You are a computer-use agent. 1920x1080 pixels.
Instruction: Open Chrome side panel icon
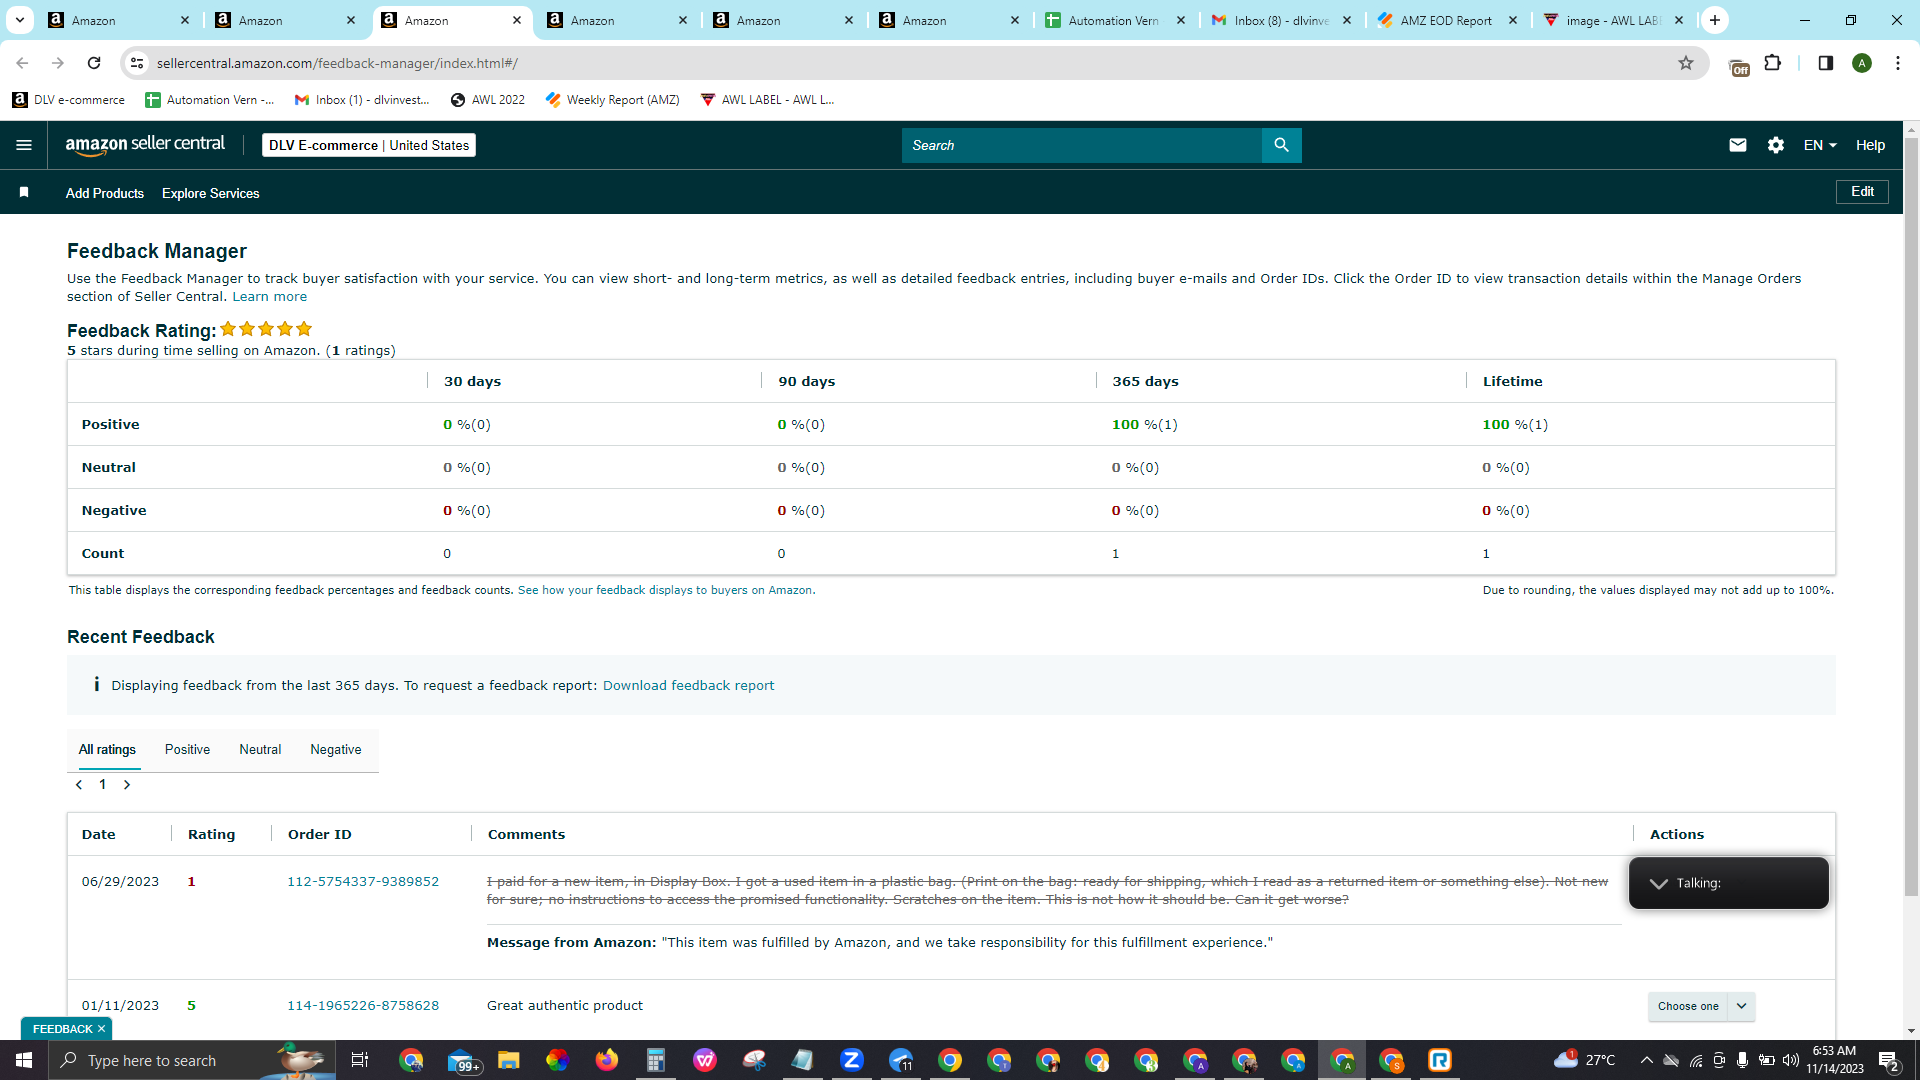(x=1825, y=63)
